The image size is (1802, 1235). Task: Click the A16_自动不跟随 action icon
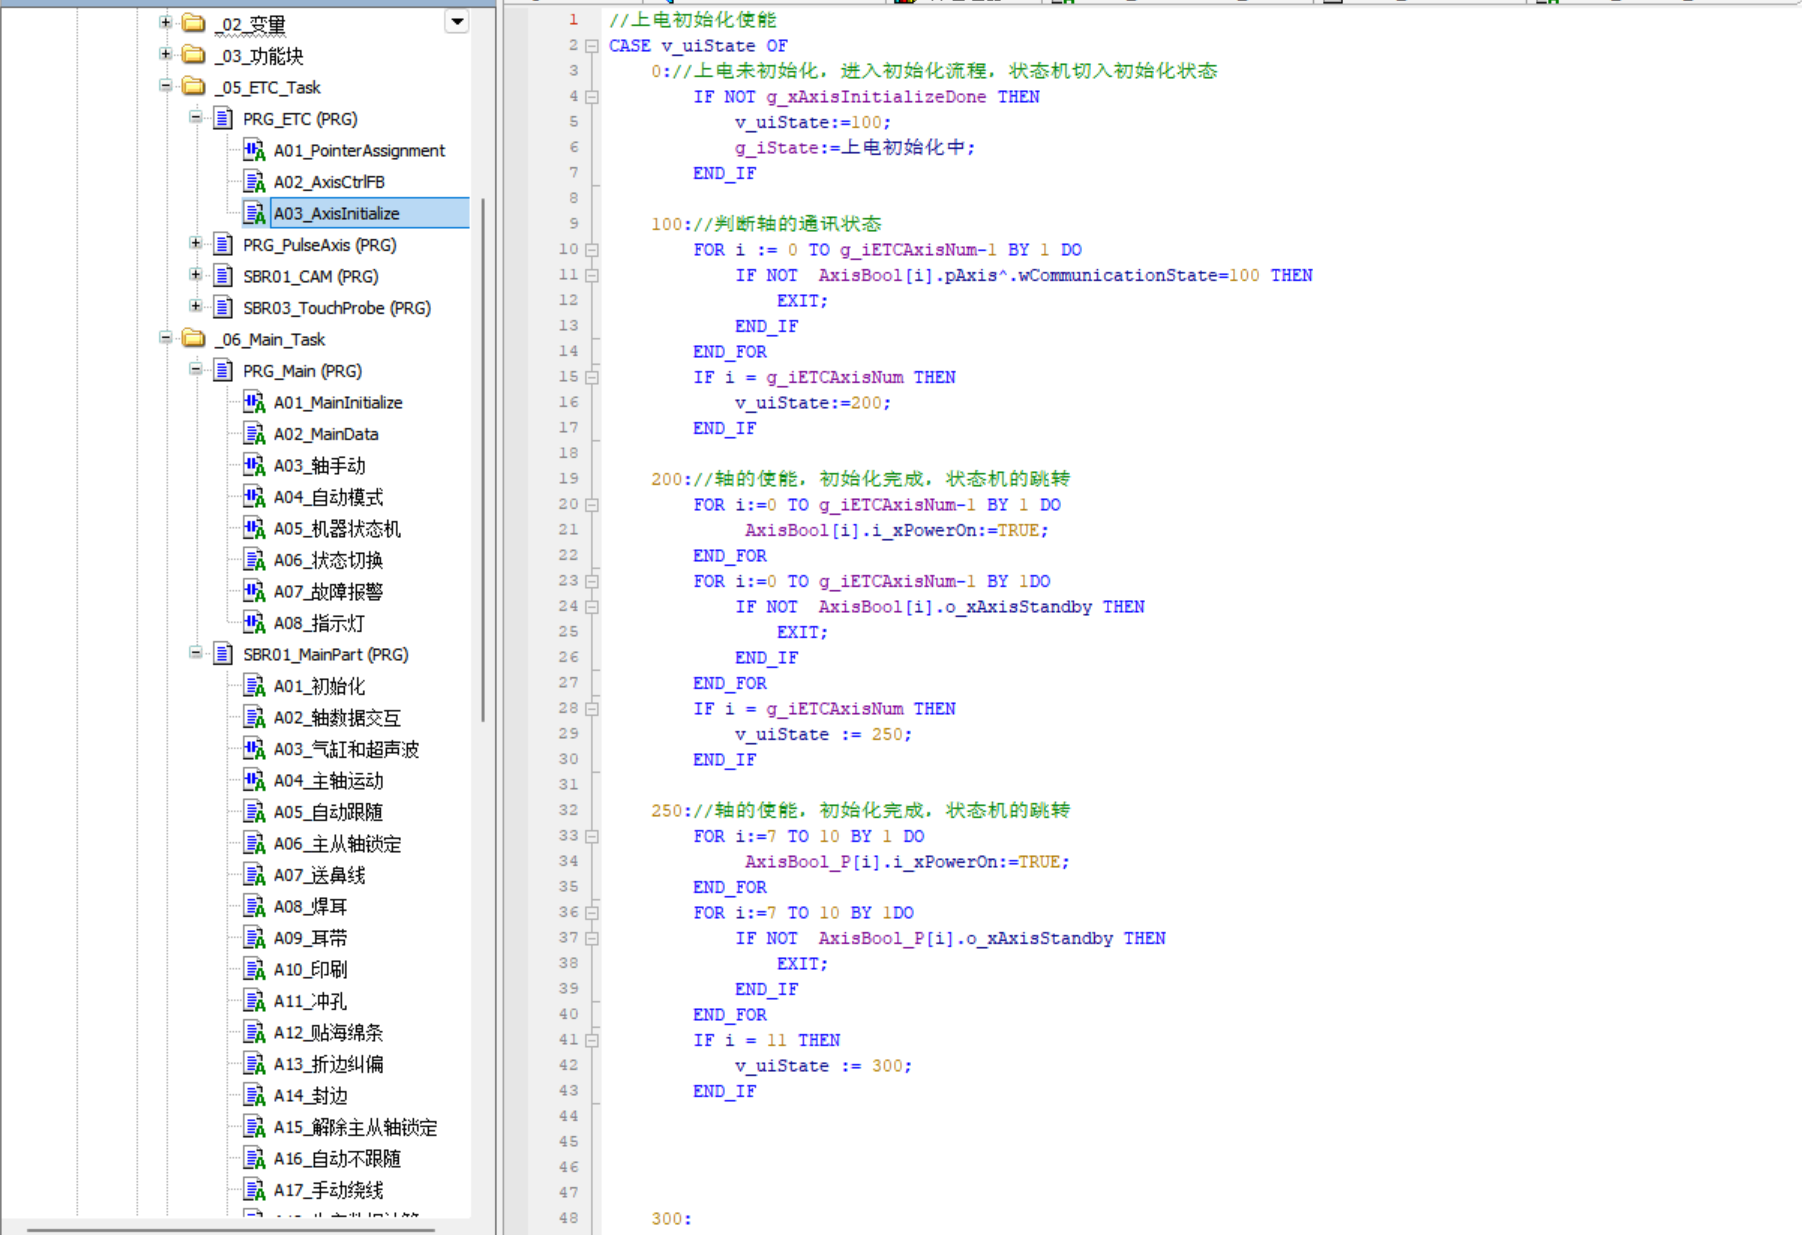coord(254,1158)
